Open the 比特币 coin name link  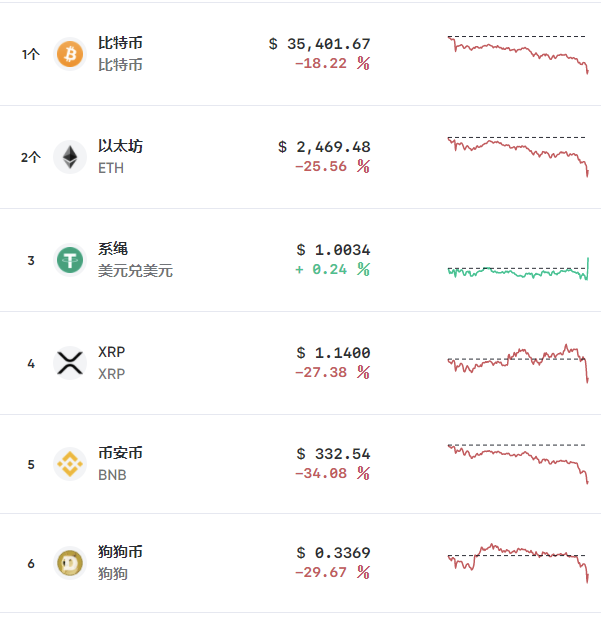click(x=120, y=44)
